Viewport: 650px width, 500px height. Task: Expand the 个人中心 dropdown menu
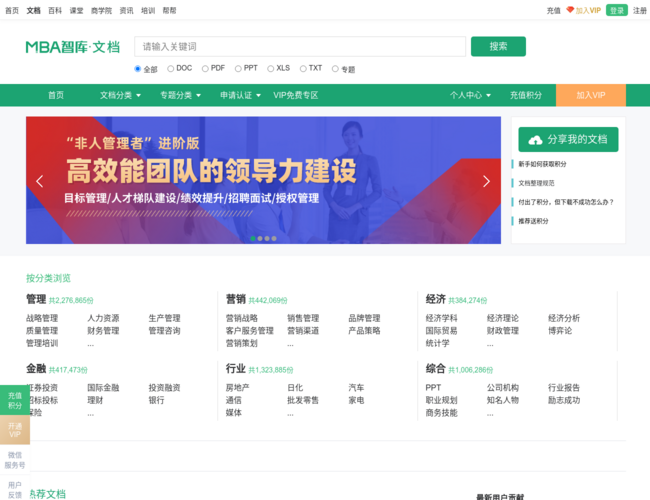point(471,95)
